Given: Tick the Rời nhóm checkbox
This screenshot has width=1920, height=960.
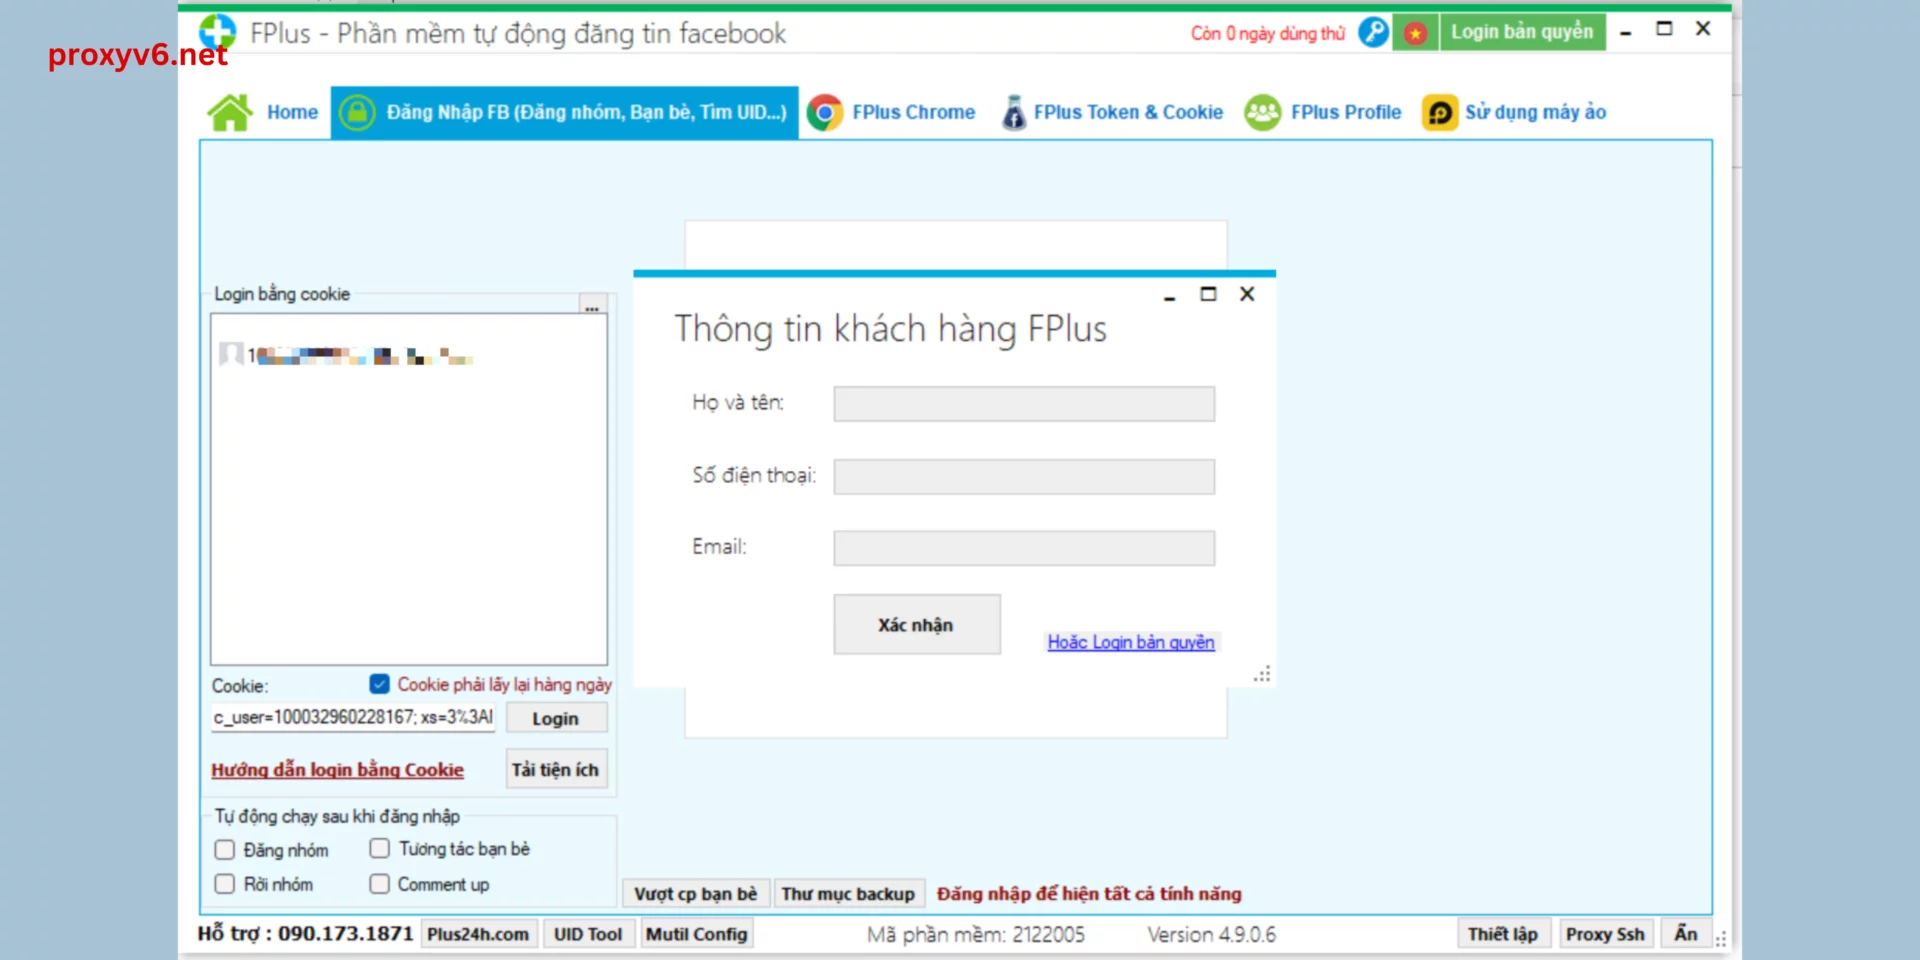Looking at the screenshot, I should pyautogui.click(x=225, y=884).
